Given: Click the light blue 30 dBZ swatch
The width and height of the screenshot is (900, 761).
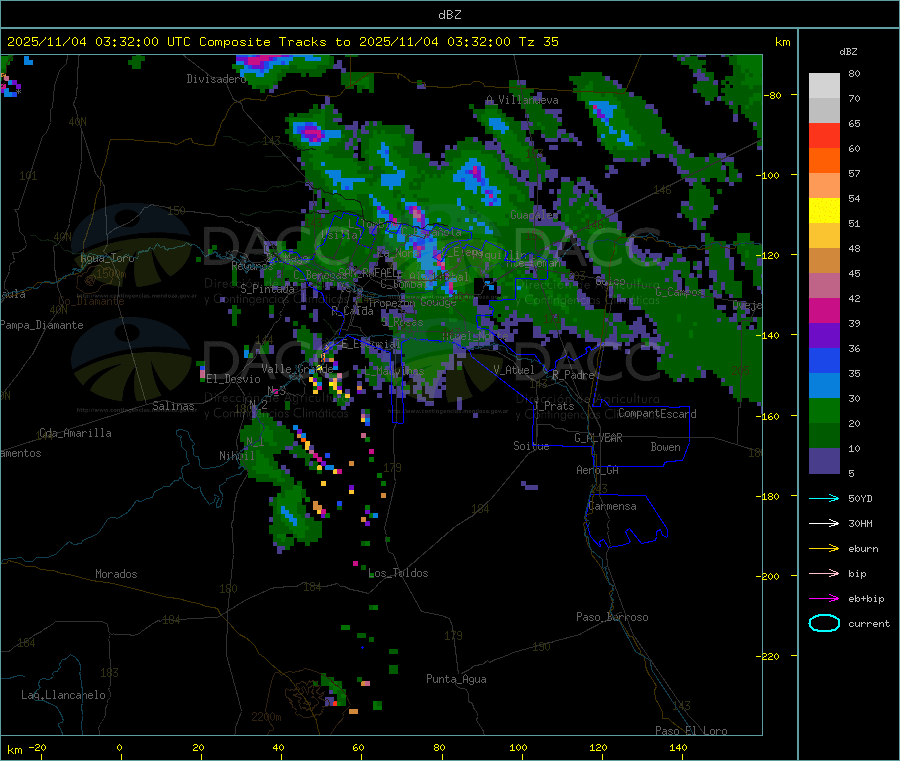Looking at the screenshot, I should click(824, 386).
